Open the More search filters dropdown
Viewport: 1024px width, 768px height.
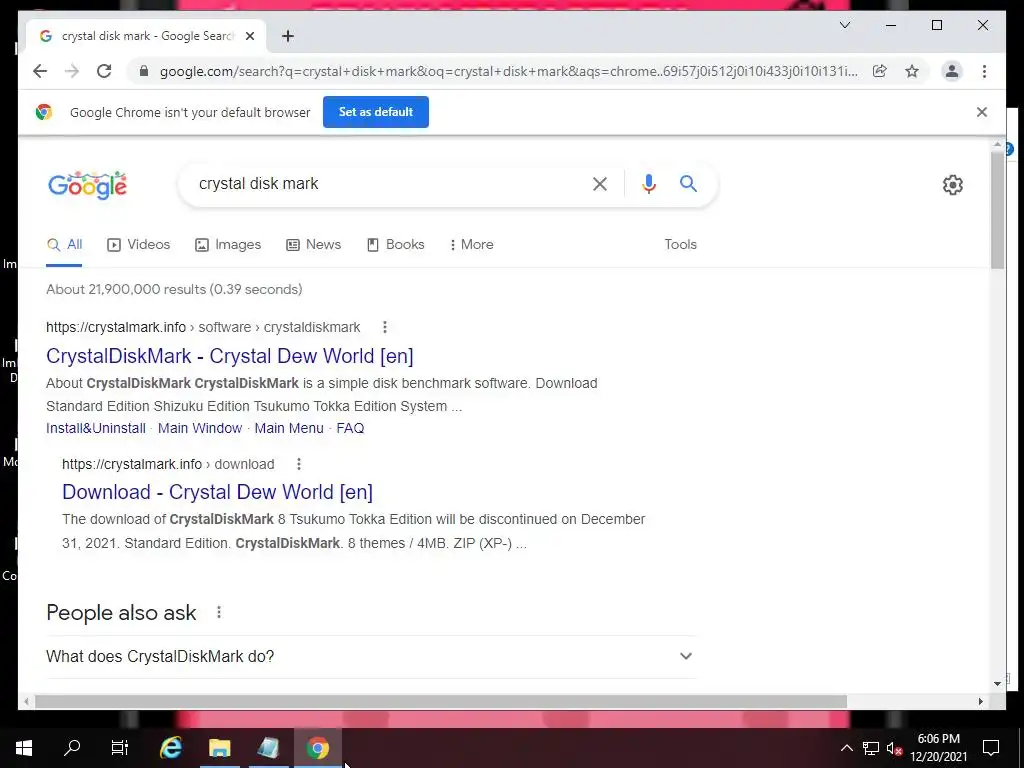pos(471,244)
